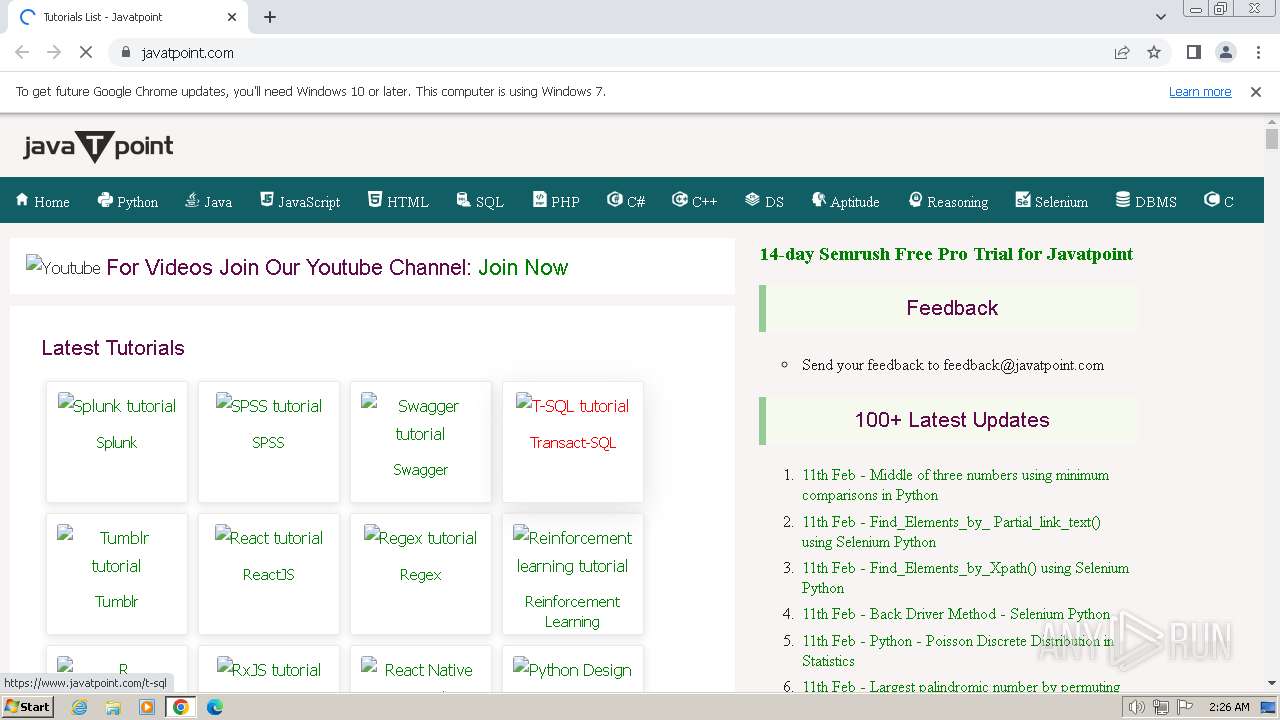
Task: Open the volume control in system tray
Action: pos(1136,707)
